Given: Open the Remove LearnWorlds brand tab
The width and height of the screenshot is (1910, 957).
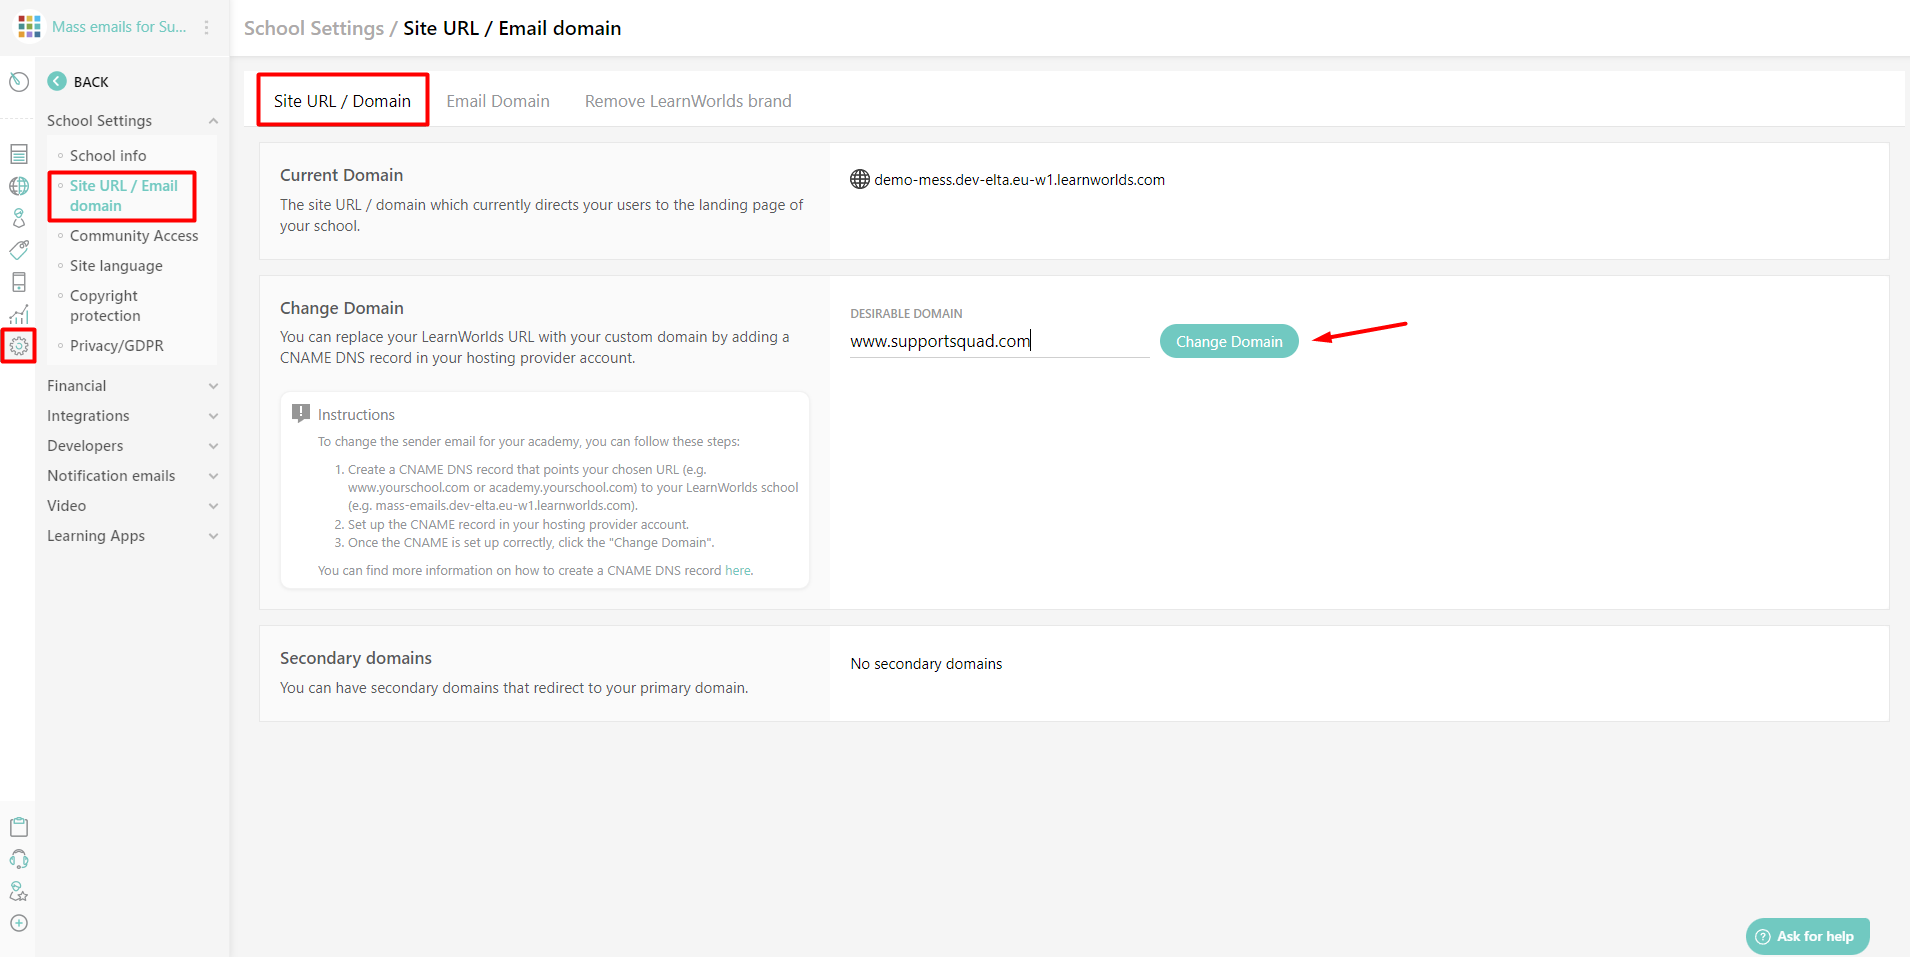Looking at the screenshot, I should [x=687, y=100].
